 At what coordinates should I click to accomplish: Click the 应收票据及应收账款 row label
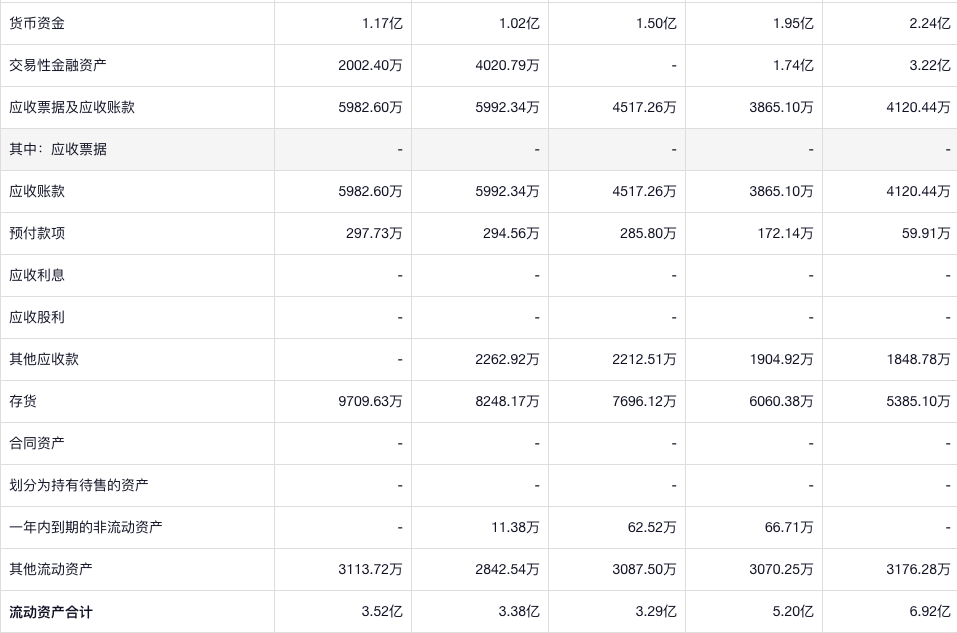click(x=72, y=107)
